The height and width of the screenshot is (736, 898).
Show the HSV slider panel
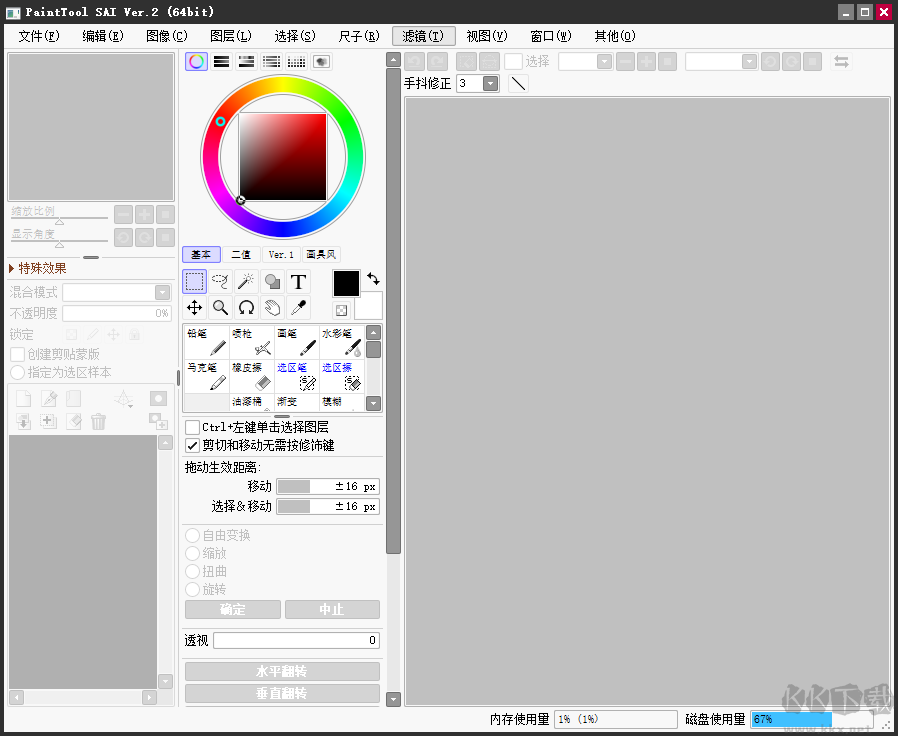point(246,61)
